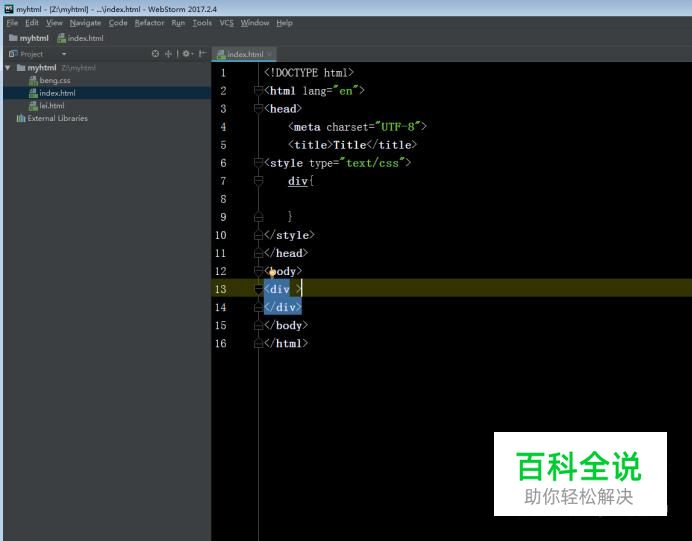This screenshot has width=692, height=541.
Task: Click line number 1 in gutter
Action: 223,73
